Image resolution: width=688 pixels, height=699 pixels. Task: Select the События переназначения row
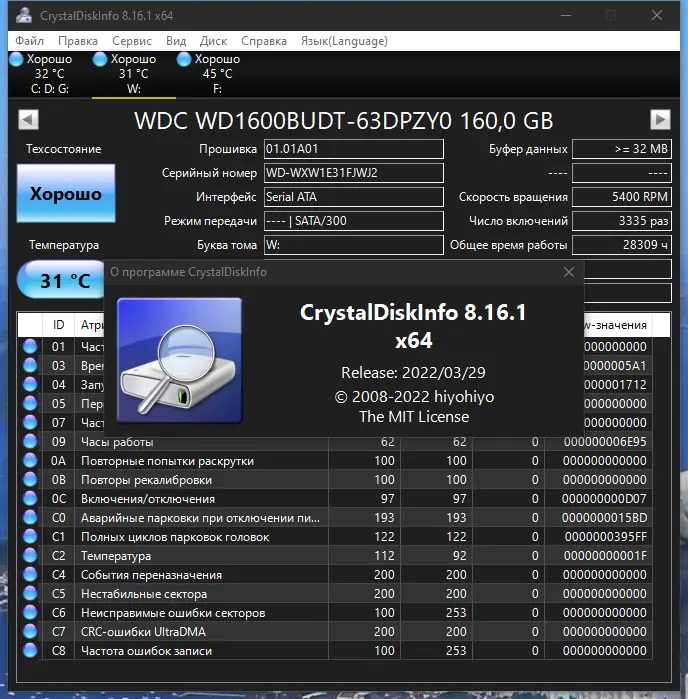[335, 575]
